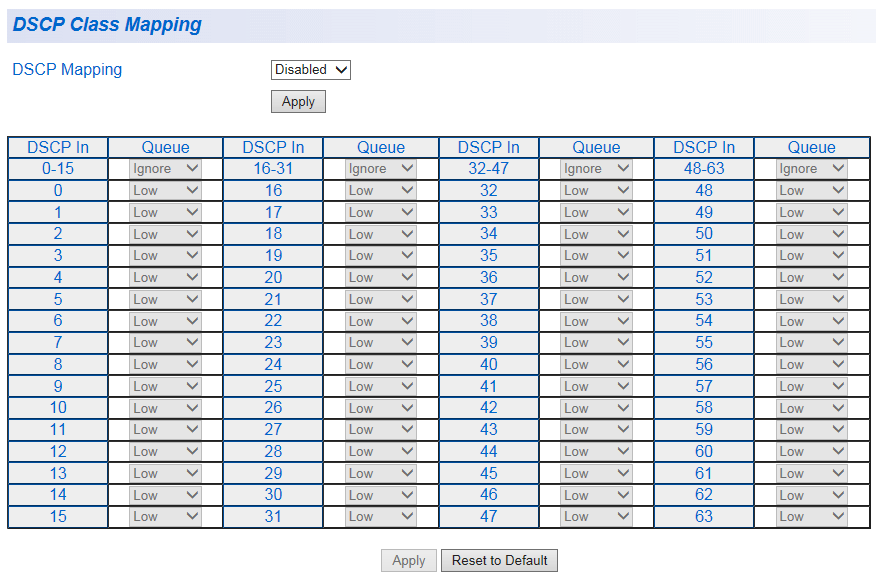Open the Queue dropdown for DSCP 50
Viewport: 884px width, 588px height.
click(x=811, y=234)
